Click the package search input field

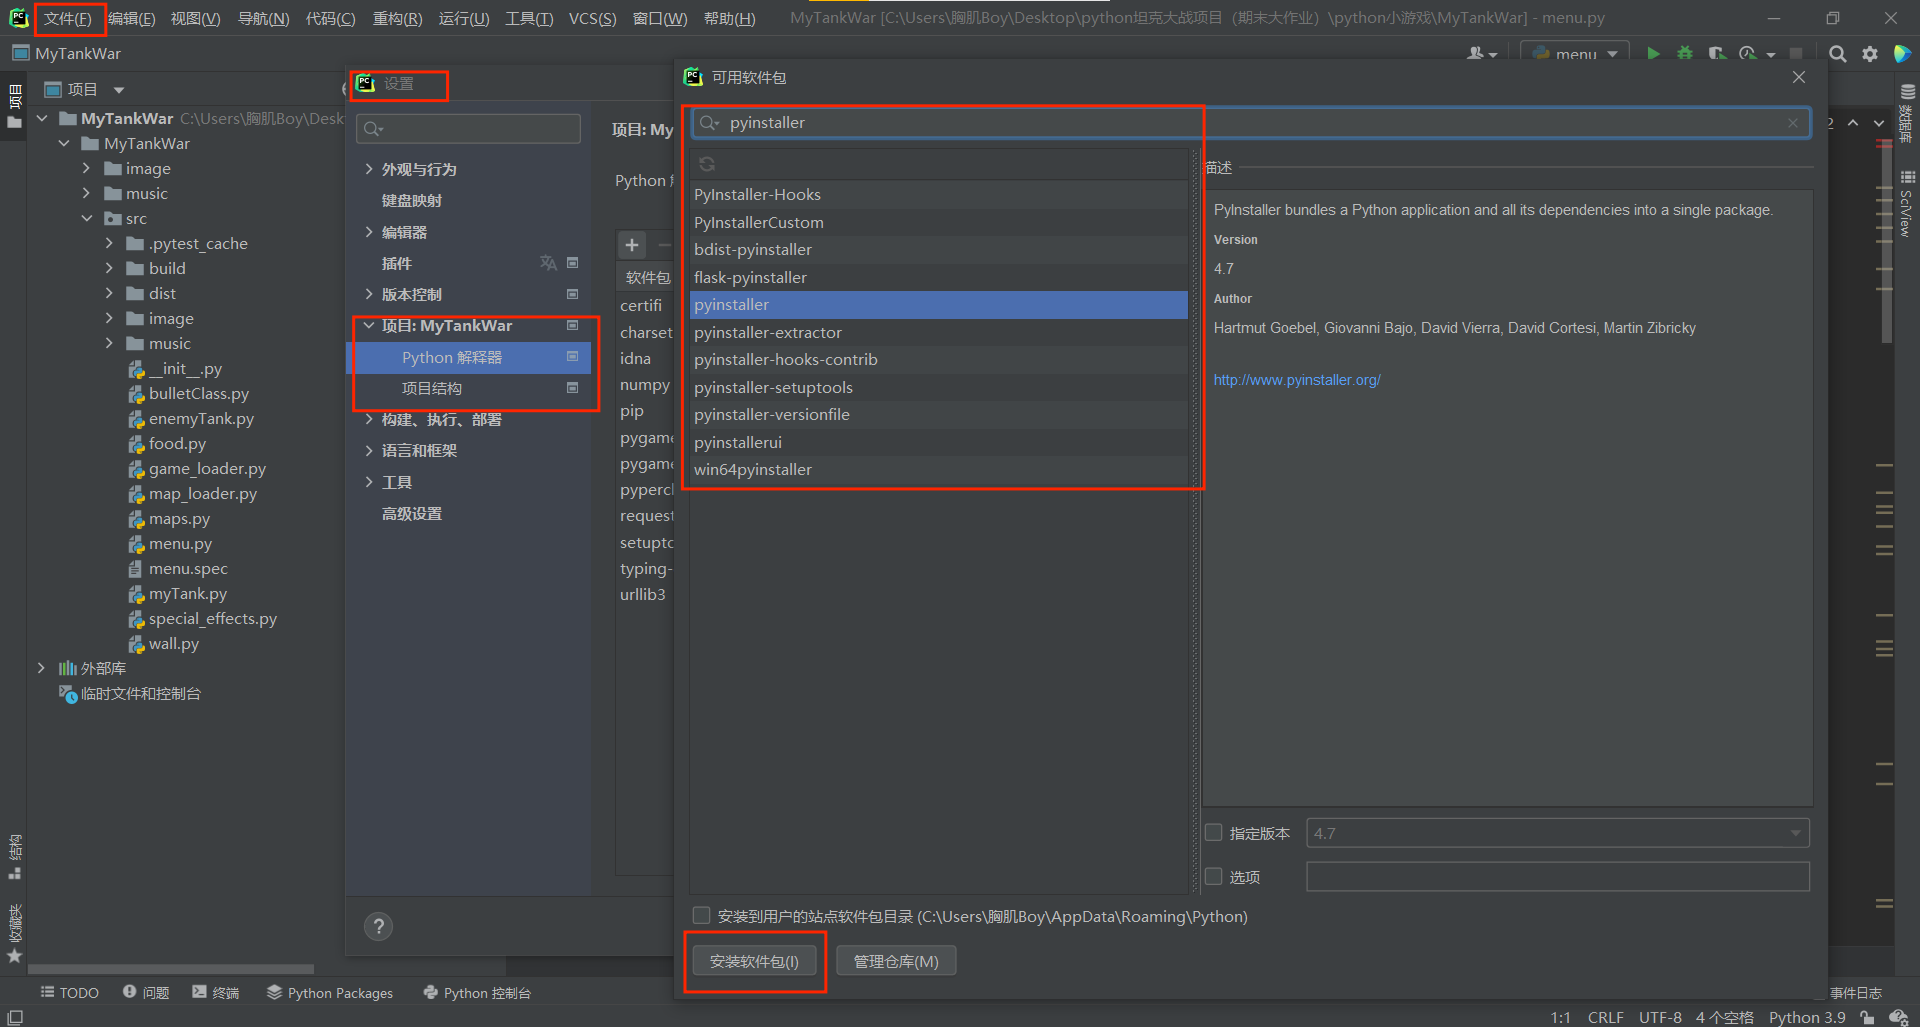[x=1250, y=122]
